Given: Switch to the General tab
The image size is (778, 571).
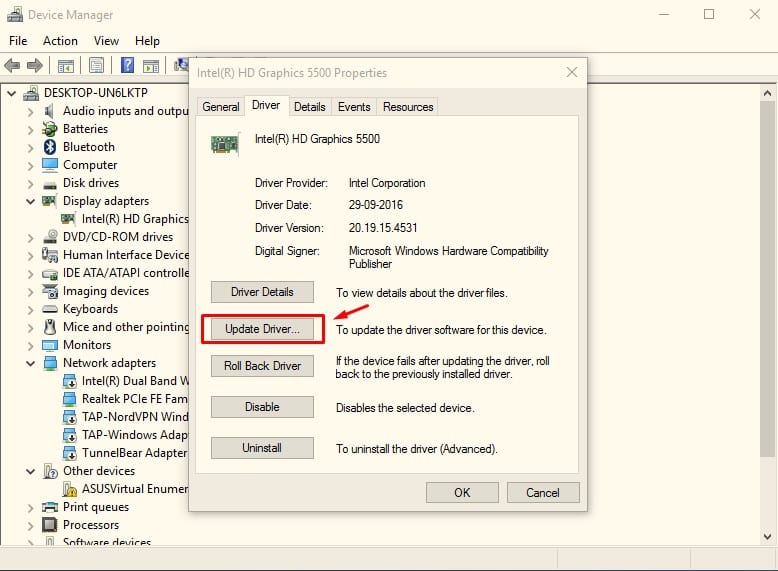Looking at the screenshot, I should coord(221,107).
